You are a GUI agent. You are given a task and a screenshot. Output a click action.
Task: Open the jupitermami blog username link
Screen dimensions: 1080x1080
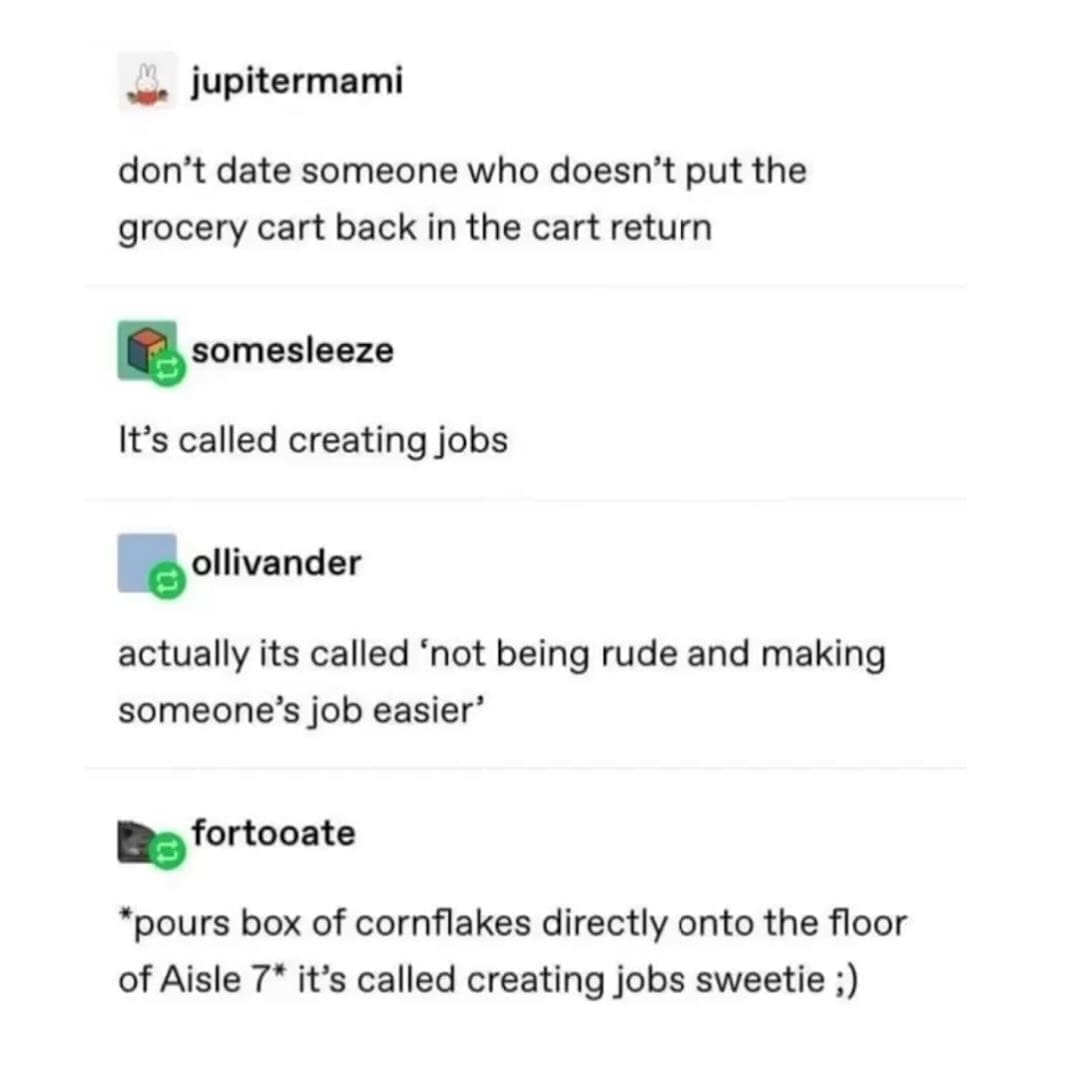(295, 80)
